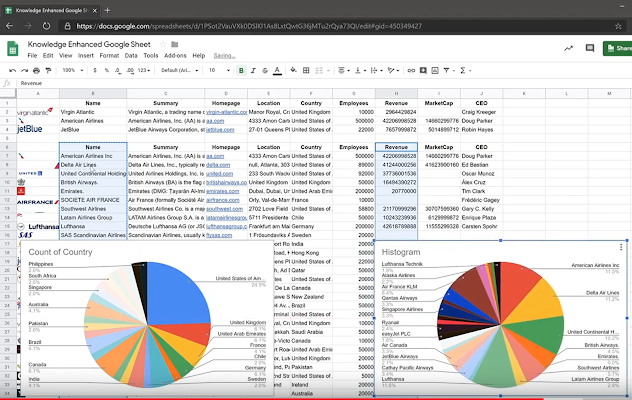Open the 123 more formats dropdown
Viewport: 632px width, 400px height.
pos(144,70)
